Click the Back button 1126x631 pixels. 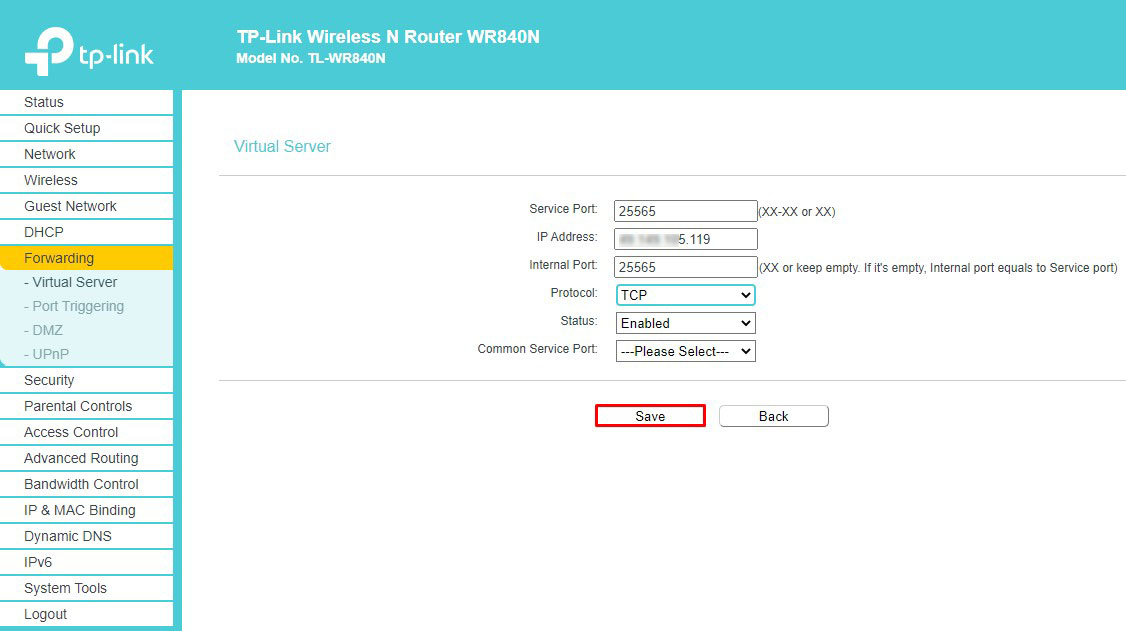773,416
